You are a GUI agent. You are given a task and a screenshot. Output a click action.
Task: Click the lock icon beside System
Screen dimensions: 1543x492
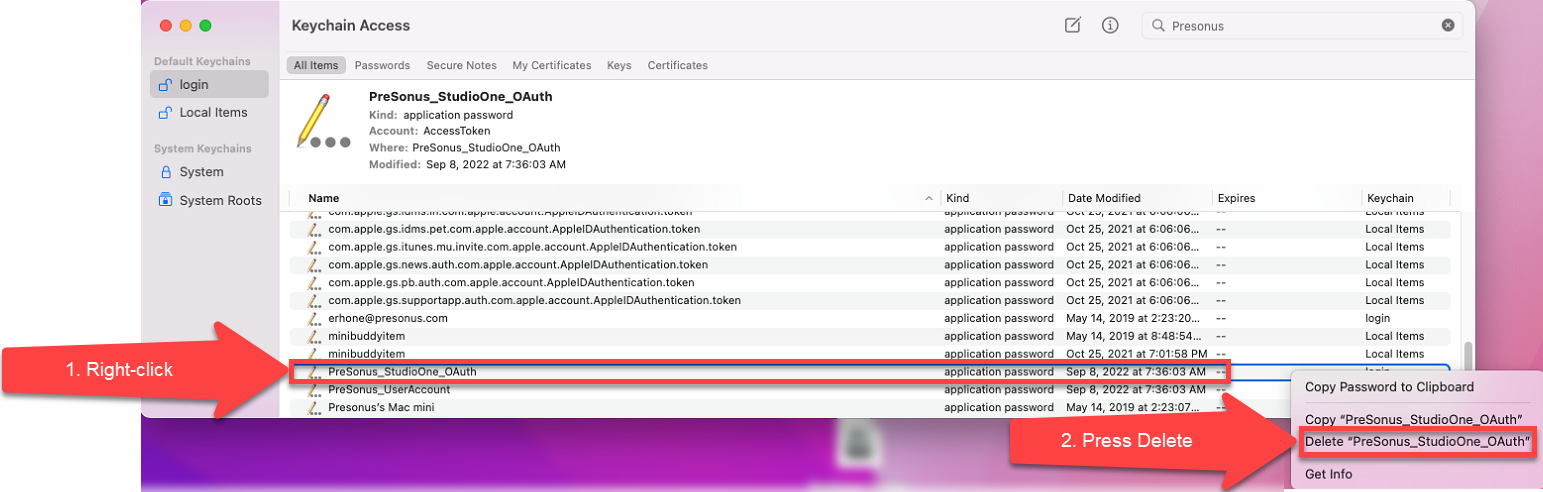pyautogui.click(x=166, y=172)
